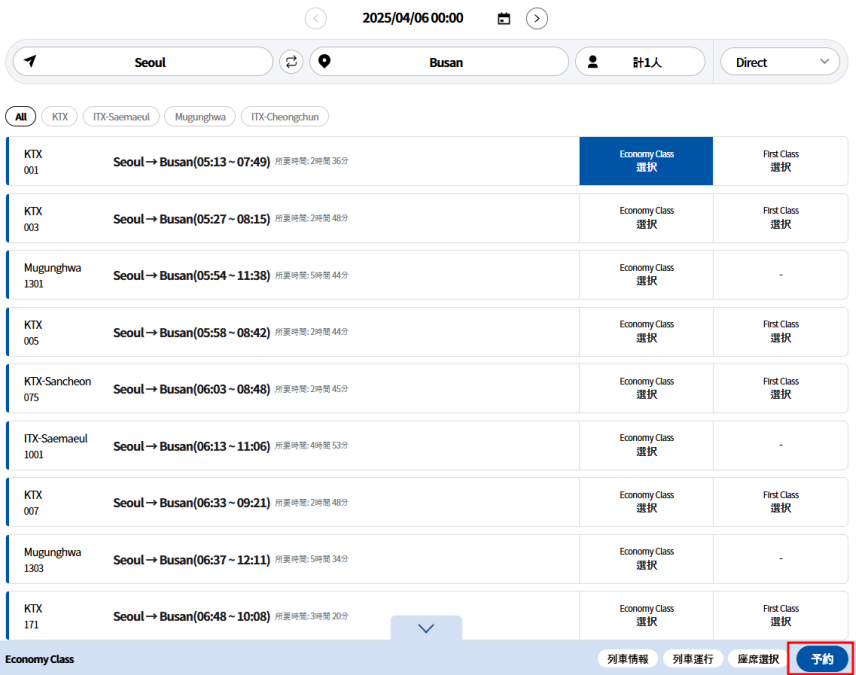Filter trains by ITX-Saemaeul
This screenshot has width=856, height=675.
coord(121,117)
